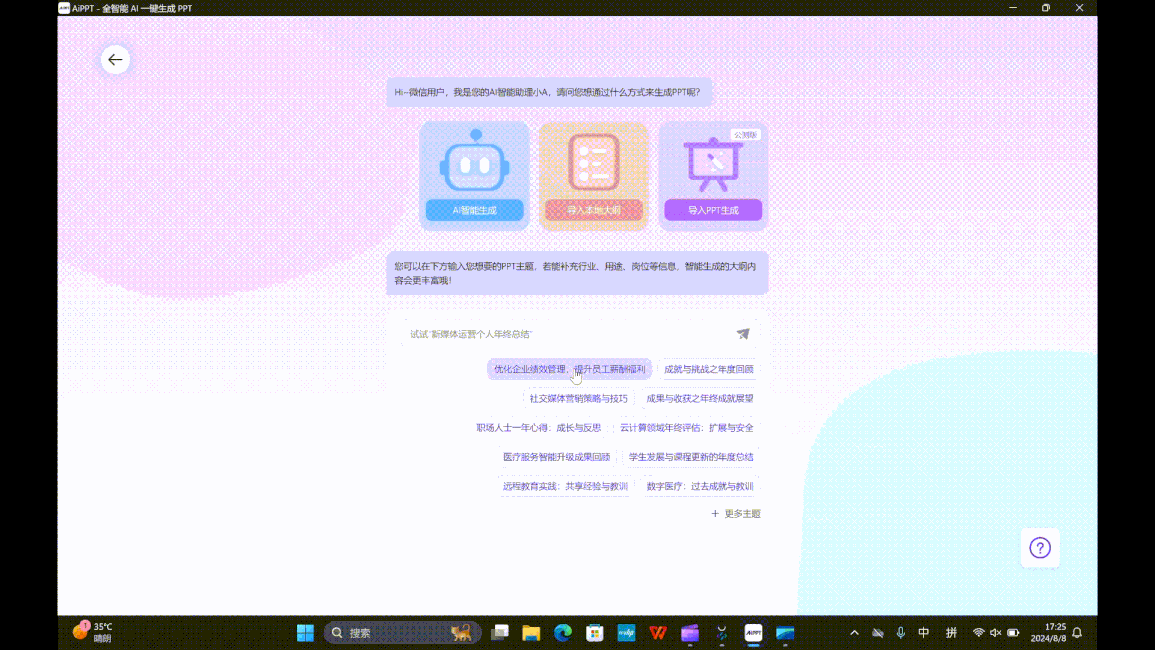Open help via the question mark icon

point(1040,548)
